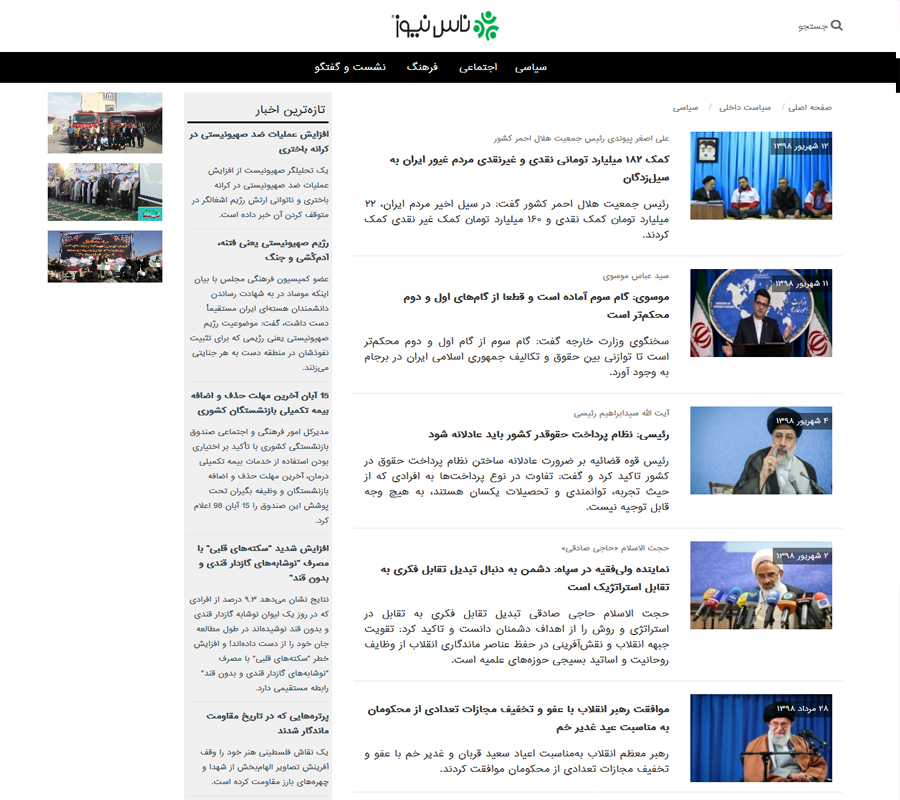The height and width of the screenshot is (800, 900).
Task: Open the اجتماعی menu item
Action: (478, 67)
